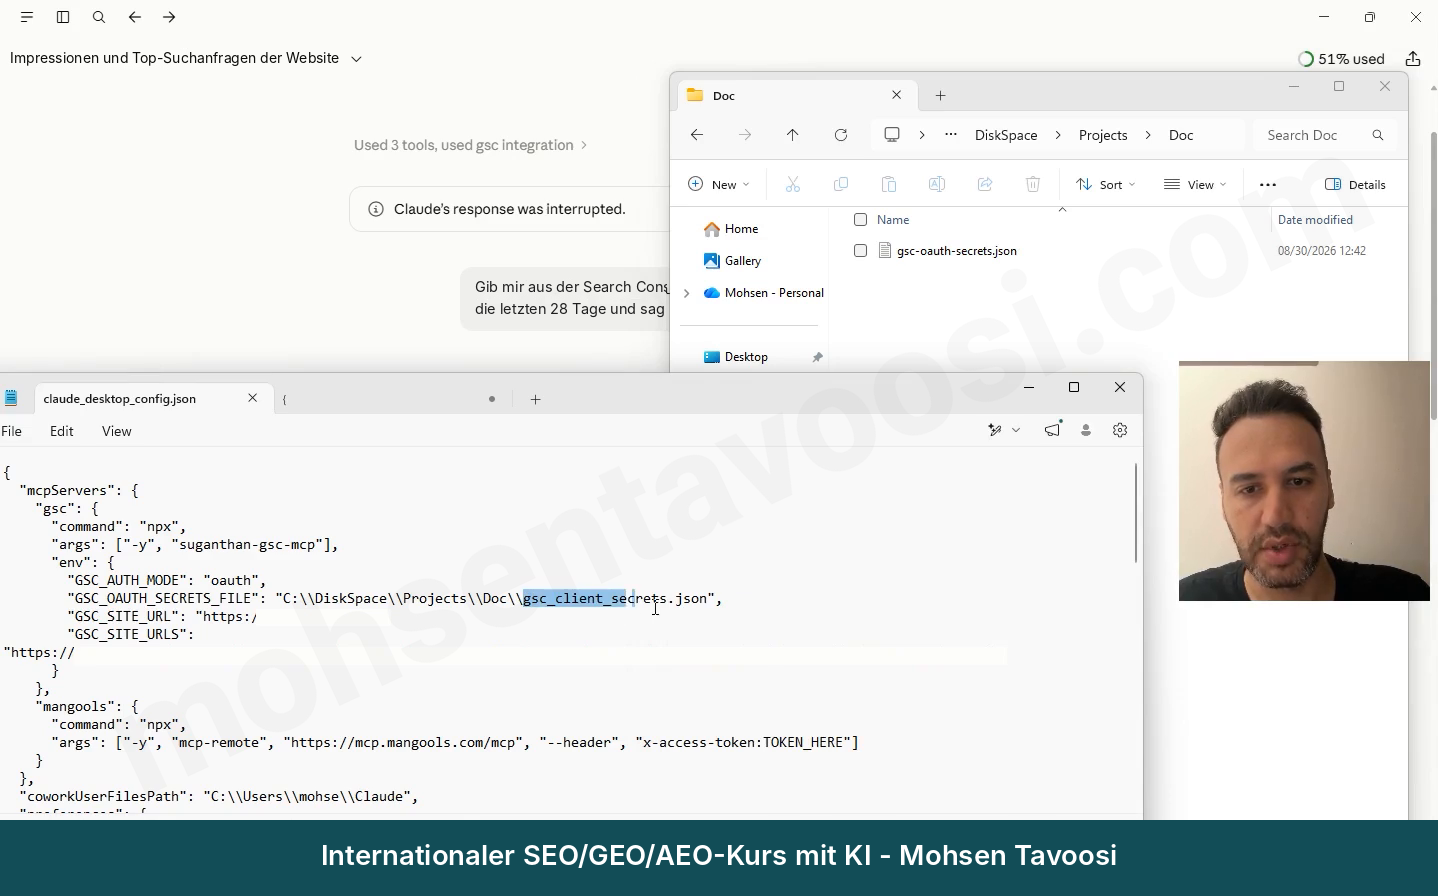
Task: Click the Rename icon in Explorer toolbar
Action: 937,184
